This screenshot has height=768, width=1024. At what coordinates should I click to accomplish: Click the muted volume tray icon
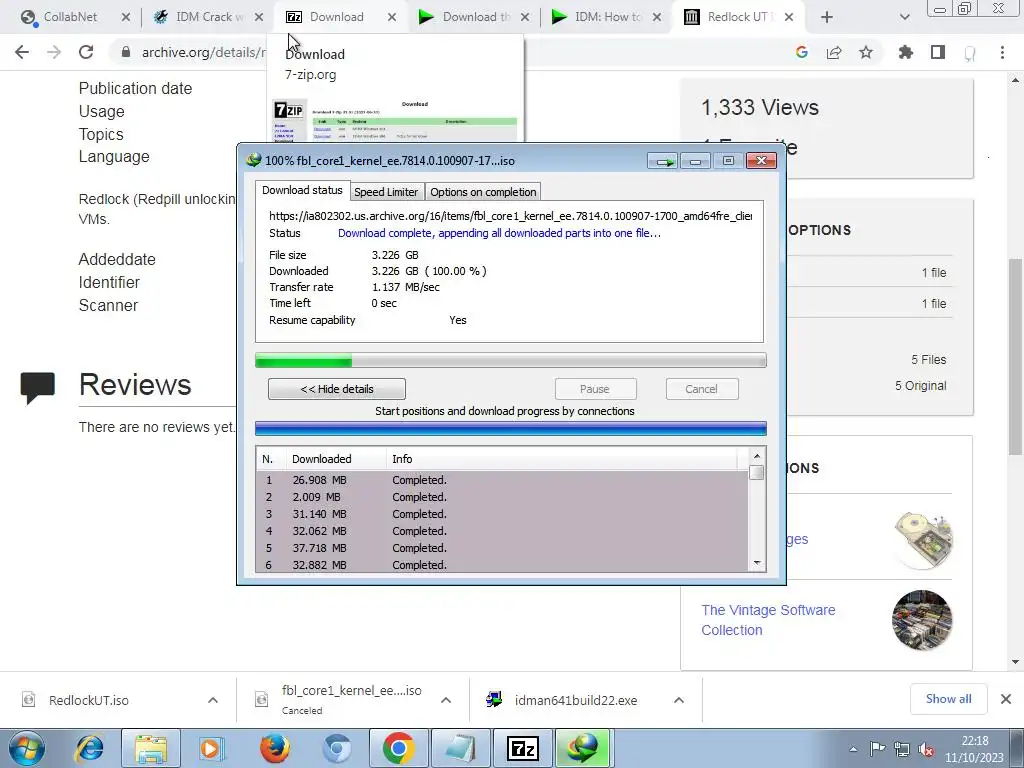(x=926, y=749)
